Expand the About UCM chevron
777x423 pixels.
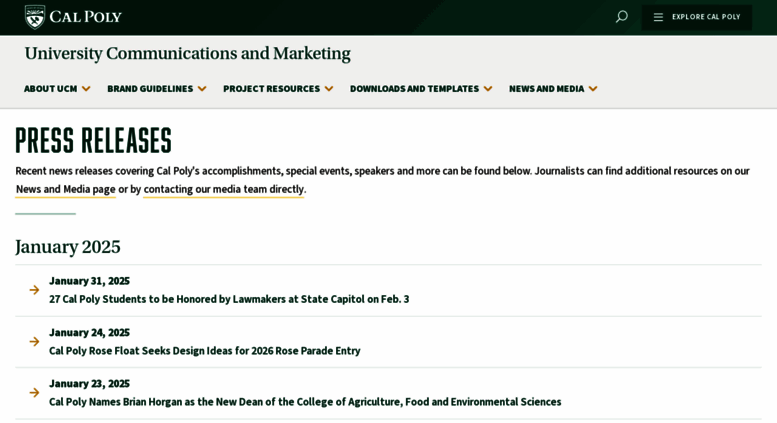click(x=86, y=89)
